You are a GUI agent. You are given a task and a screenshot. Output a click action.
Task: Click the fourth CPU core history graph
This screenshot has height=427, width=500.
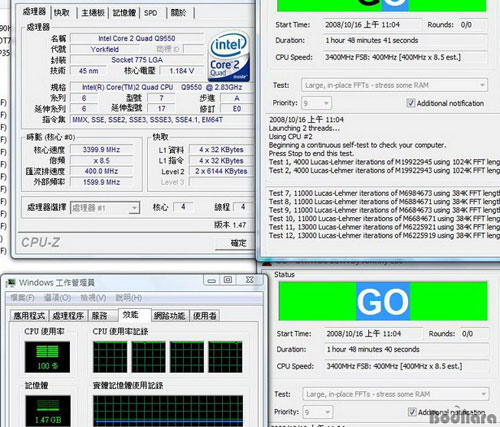pyautogui.click(x=225, y=357)
